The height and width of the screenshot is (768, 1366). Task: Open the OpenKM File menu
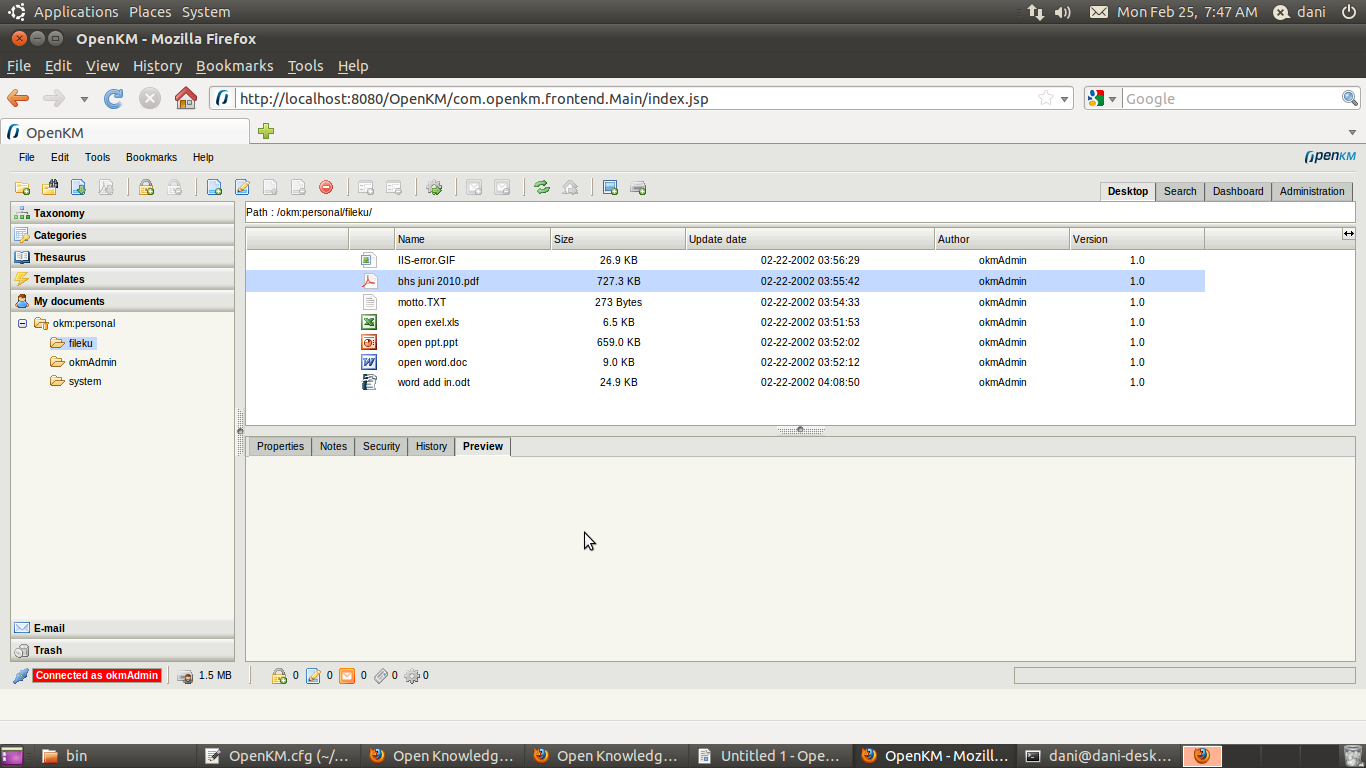click(x=27, y=157)
